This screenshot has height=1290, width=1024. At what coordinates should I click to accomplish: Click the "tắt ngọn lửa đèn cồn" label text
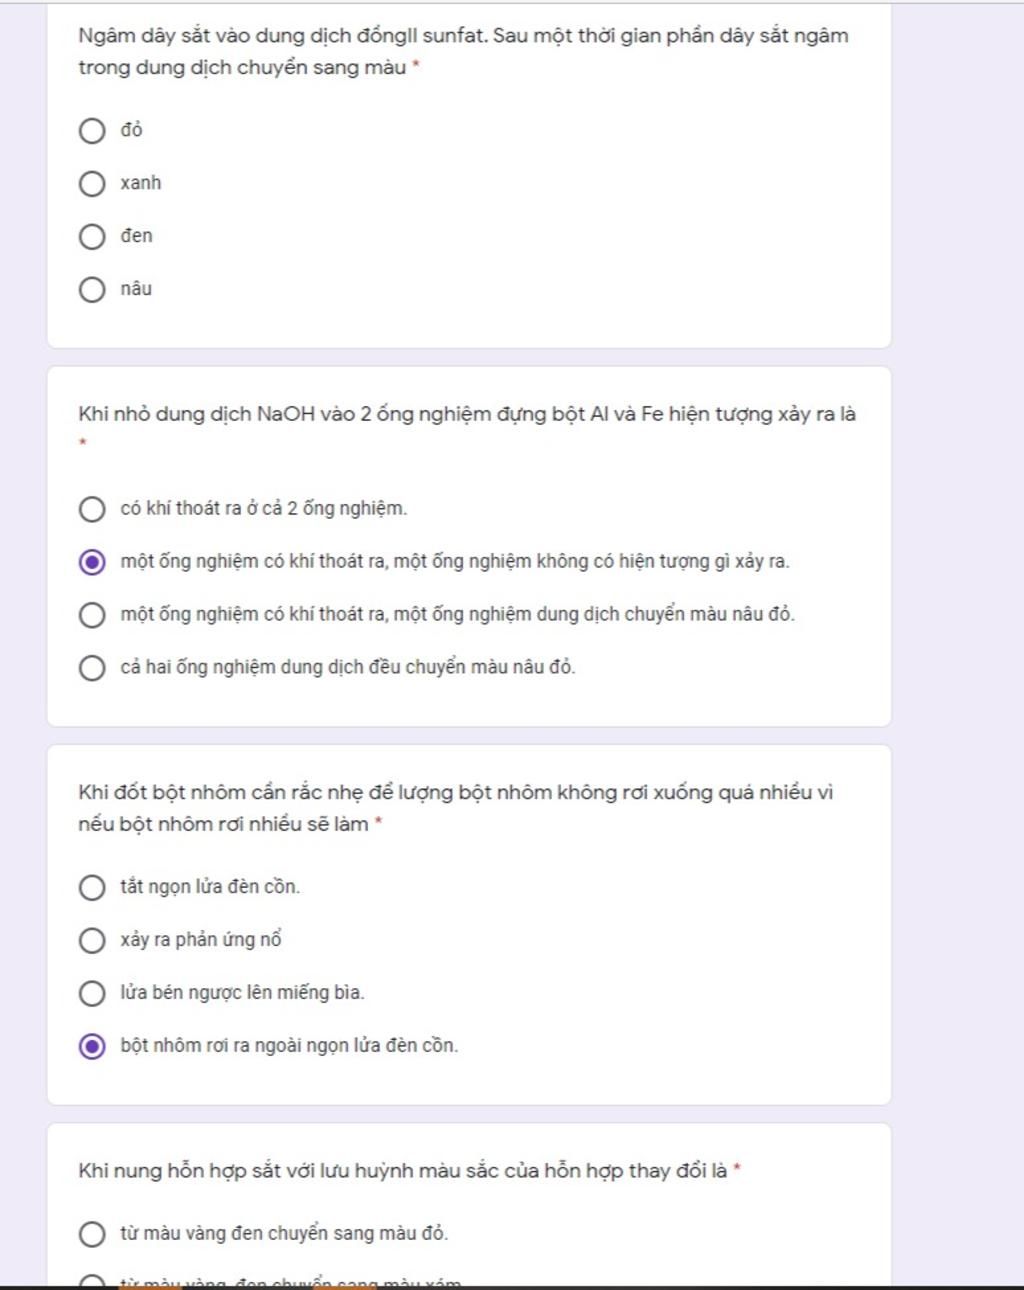pyautogui.click(x=210, y=887)
